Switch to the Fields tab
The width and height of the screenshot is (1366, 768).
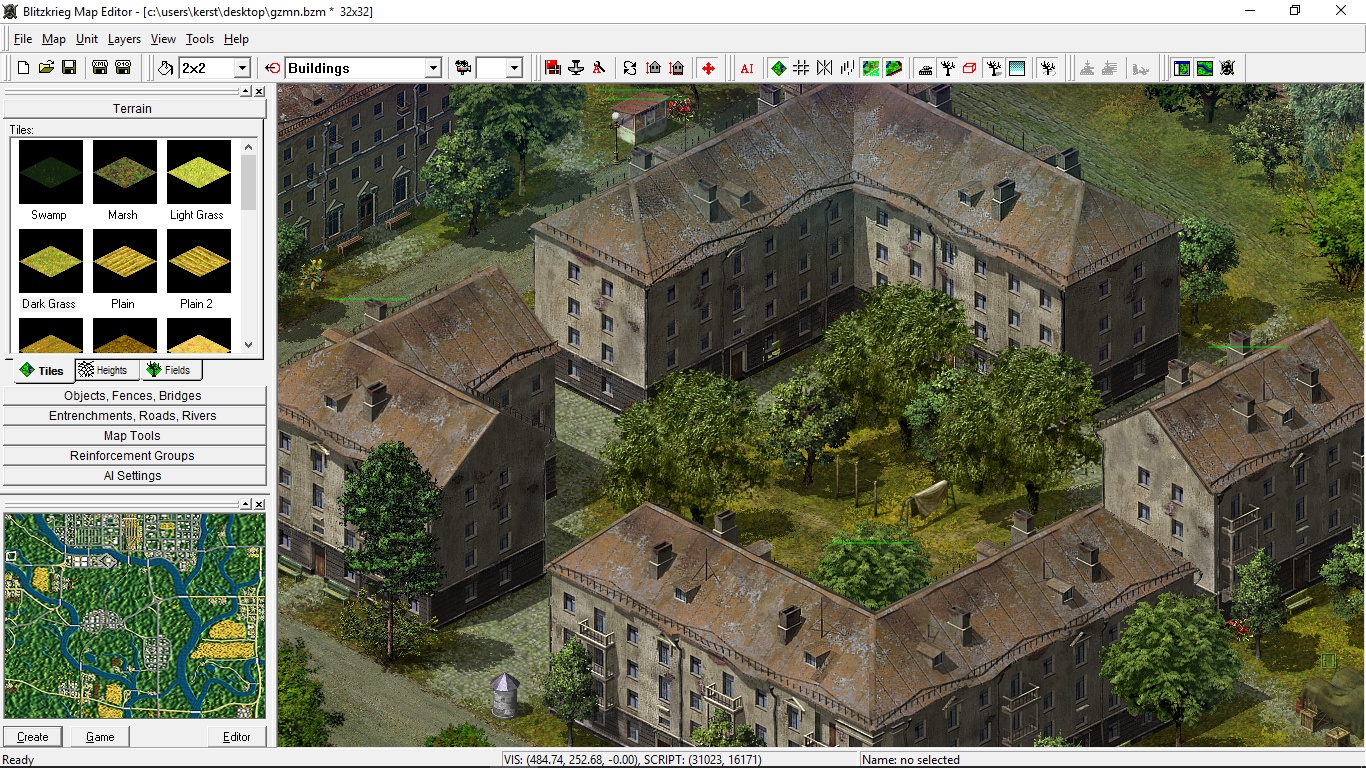[x=169, y=370]
